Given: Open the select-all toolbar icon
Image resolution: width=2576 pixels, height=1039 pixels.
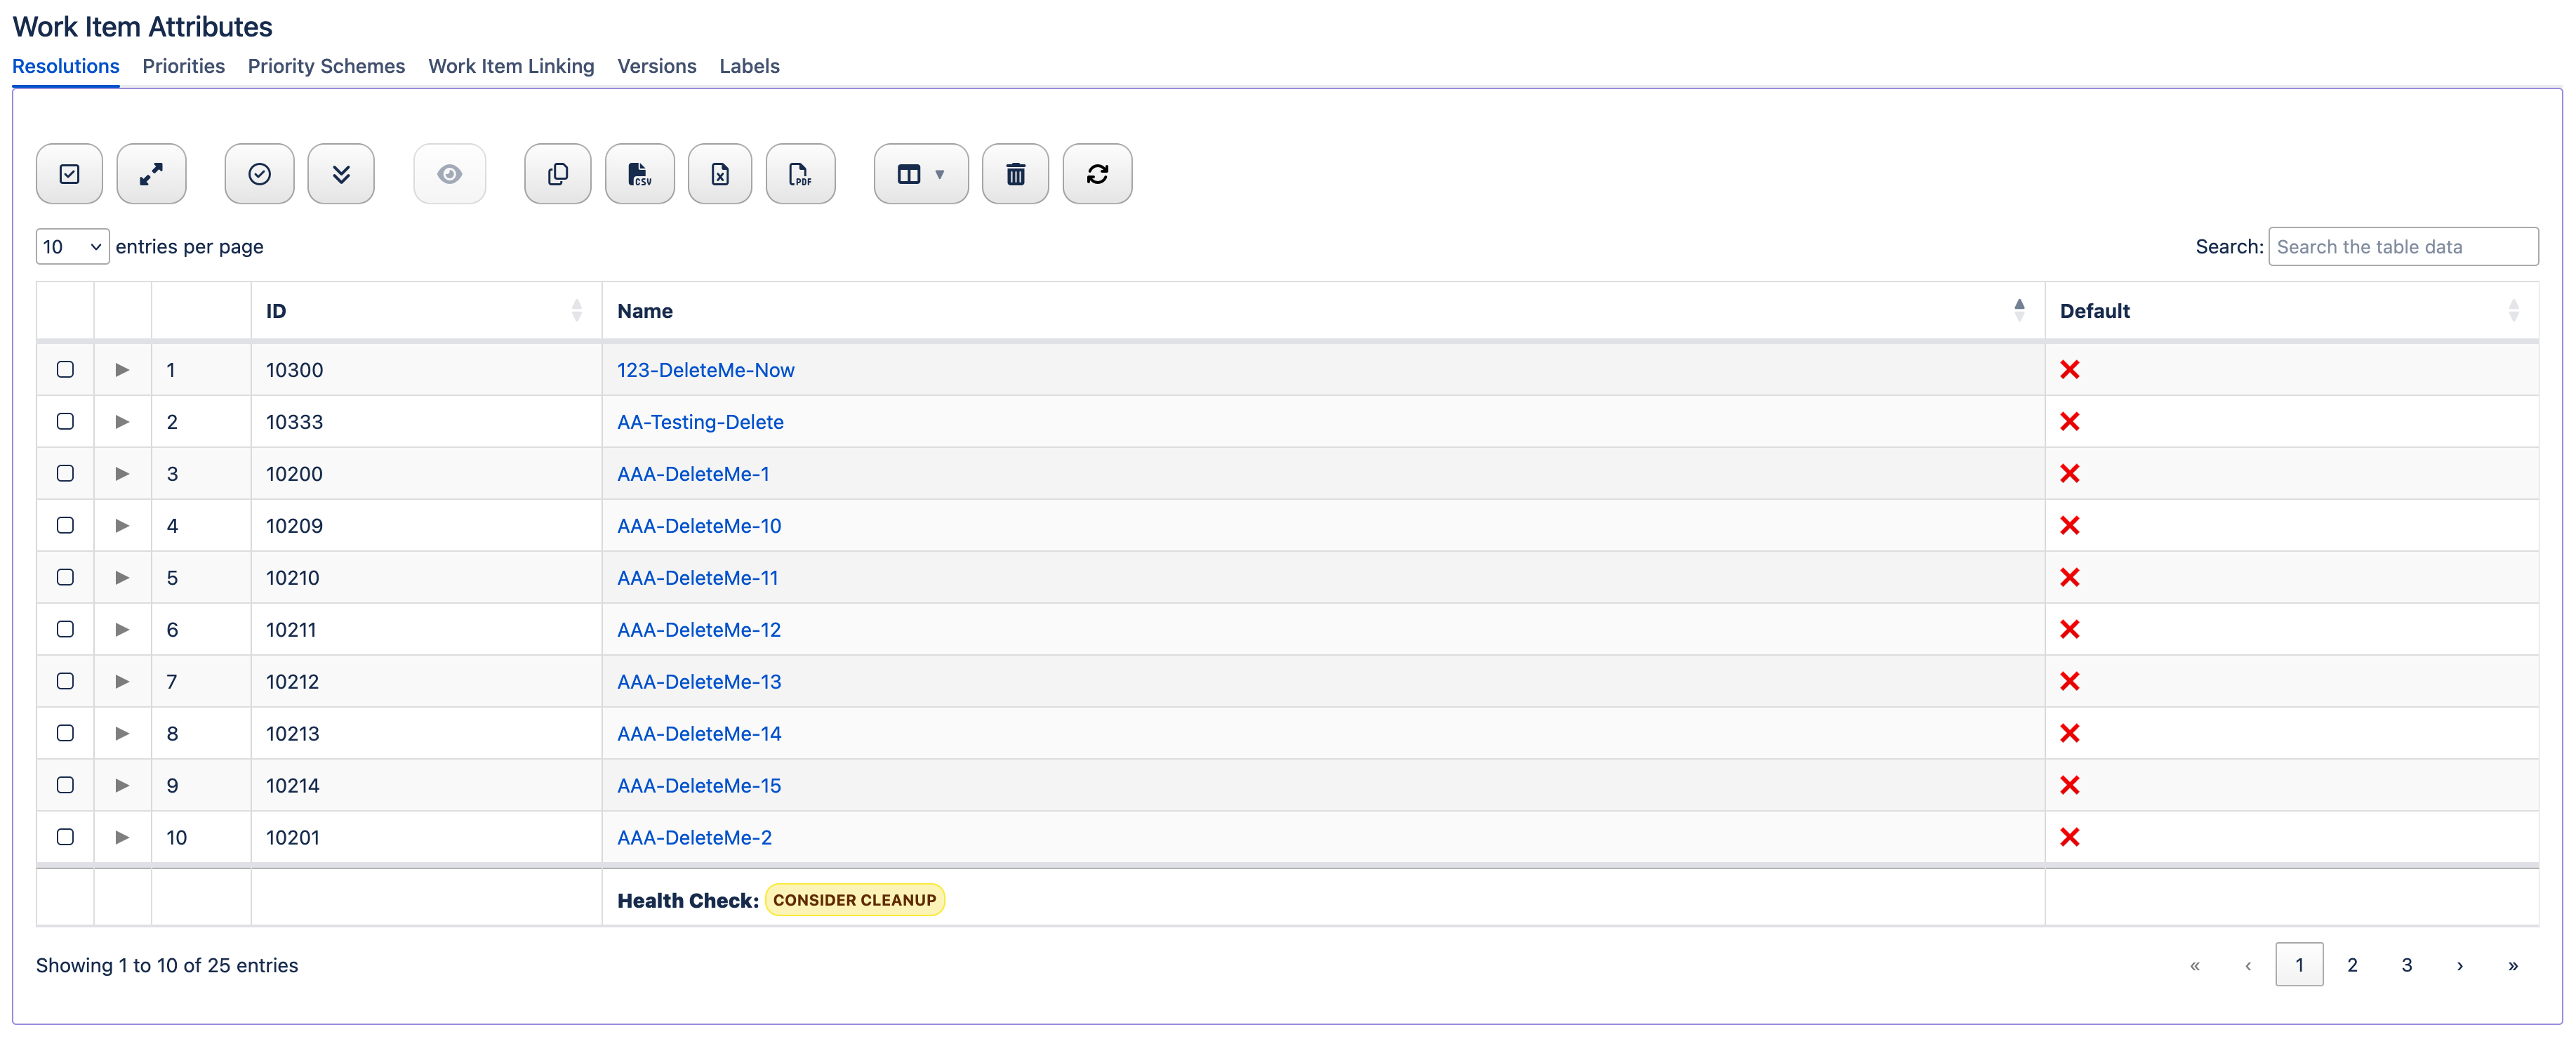Looking at the screenshot, I should 69,173.
